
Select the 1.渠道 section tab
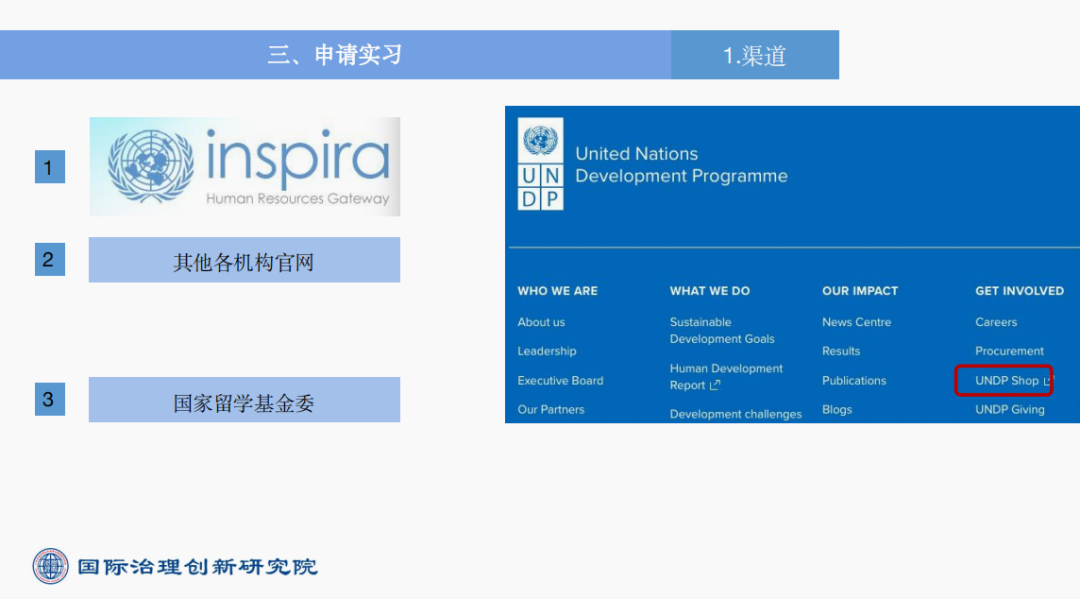(x=755, y=55)
